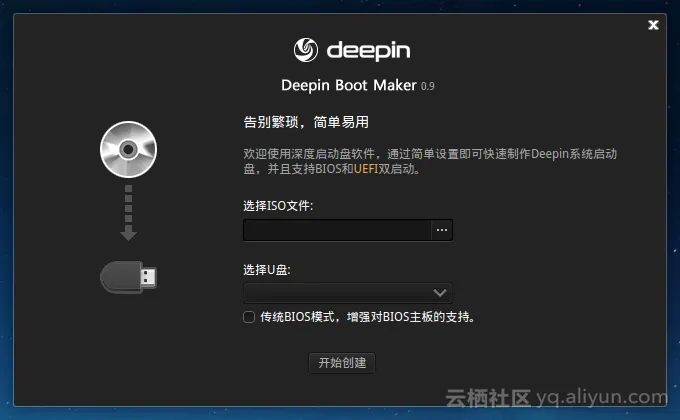
Task: Click the orange UEFI text
Action: [x=366, y=169]
